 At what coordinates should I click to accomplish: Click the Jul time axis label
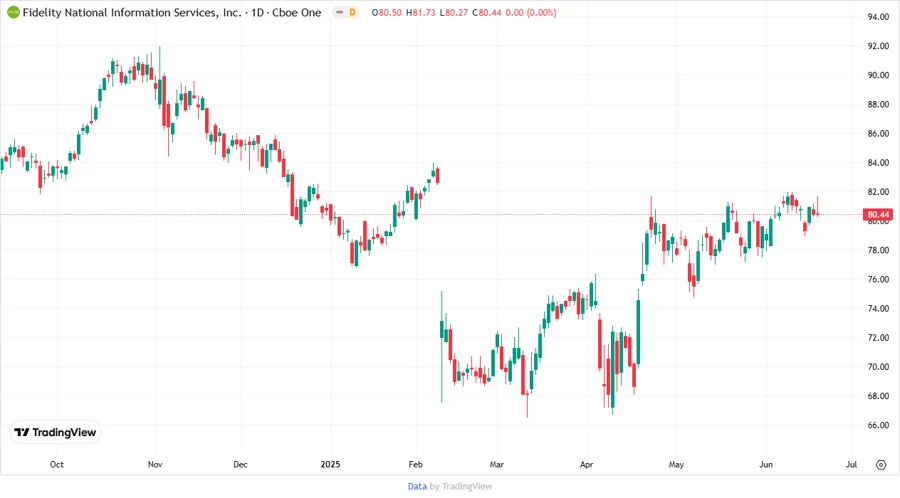pos(851,465)
